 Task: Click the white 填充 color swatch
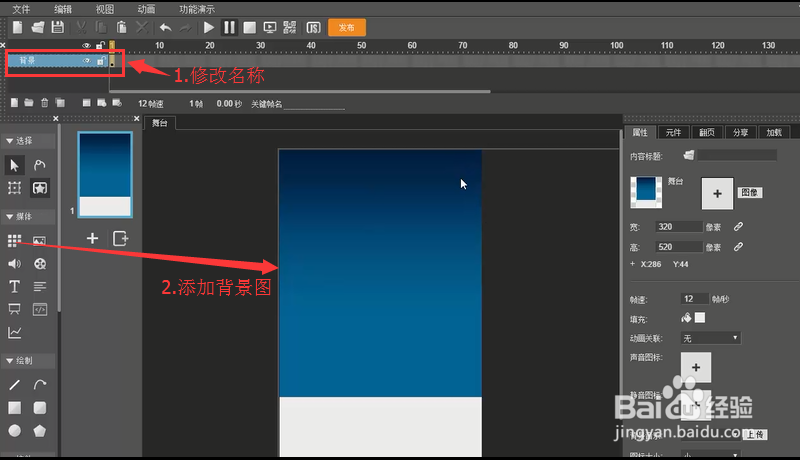click(x=700, y=318)
